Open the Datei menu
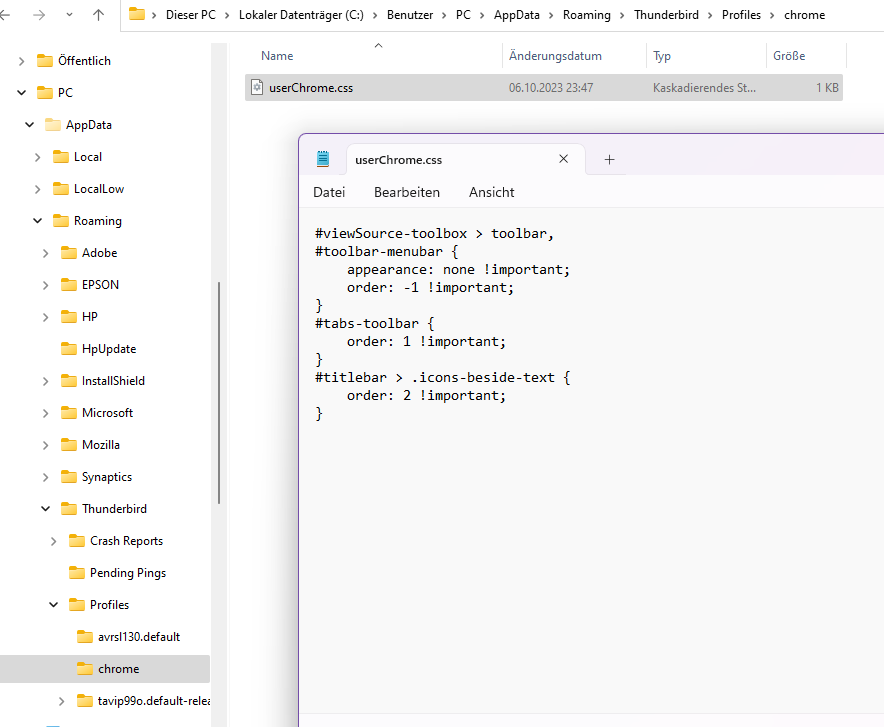 329,192
